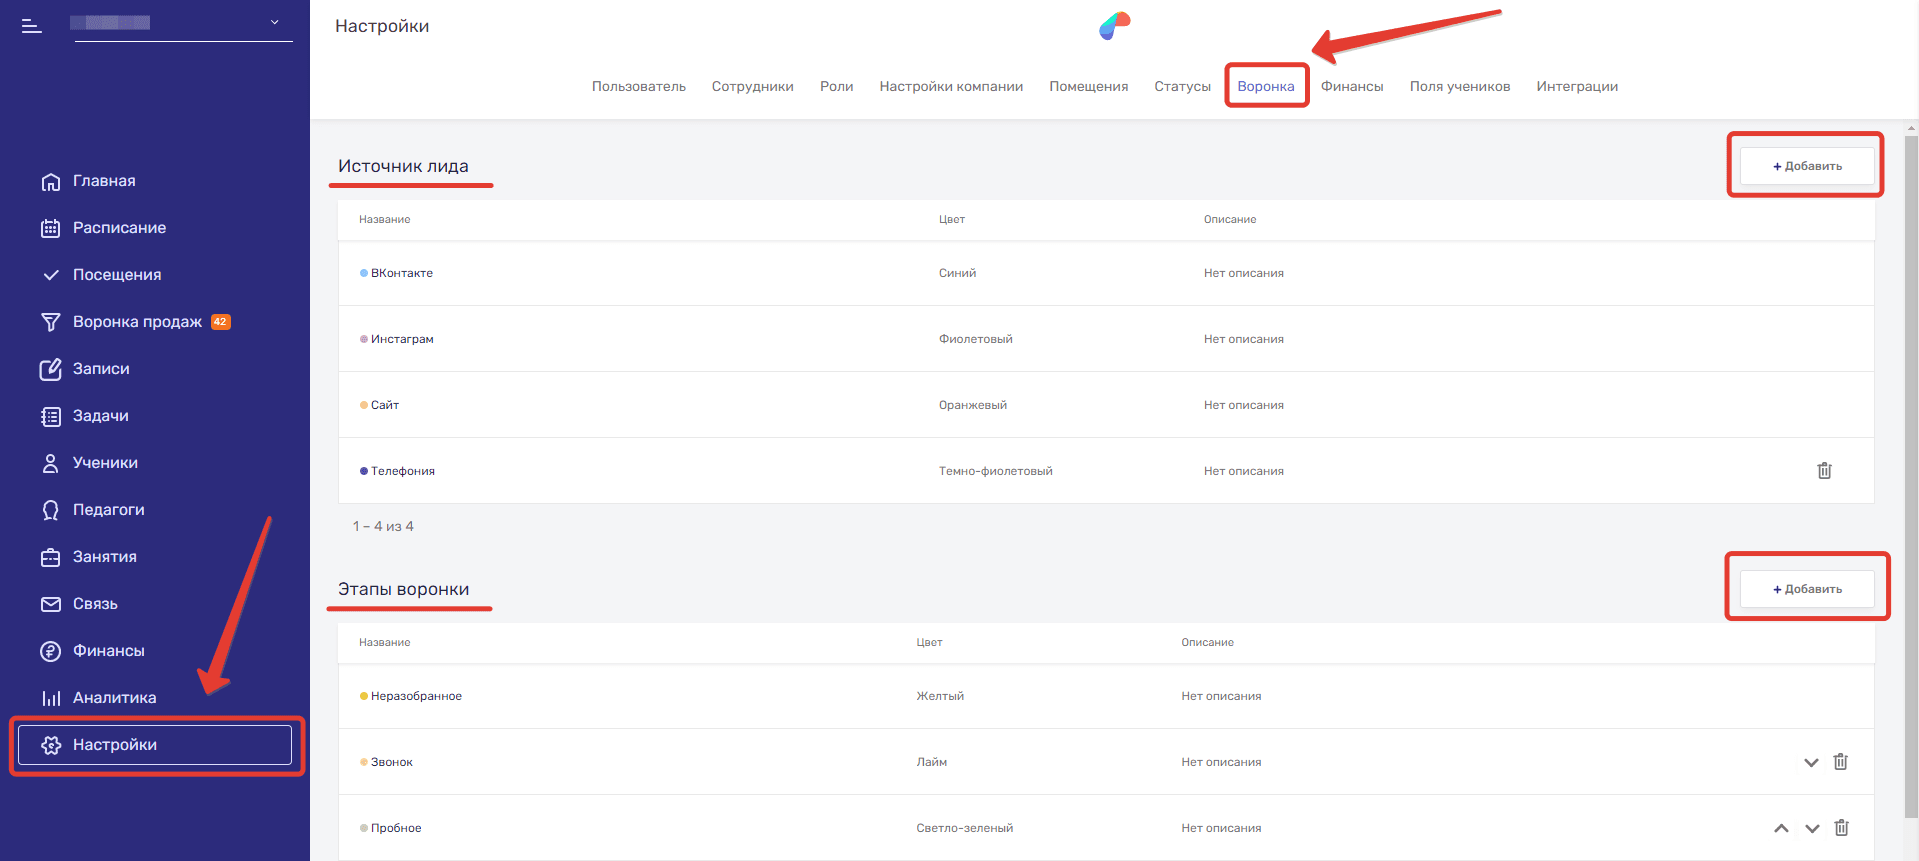Delete the Телефония lead source
Image resolution: width=1919 pixels, height=861 pixels.
1824,471
